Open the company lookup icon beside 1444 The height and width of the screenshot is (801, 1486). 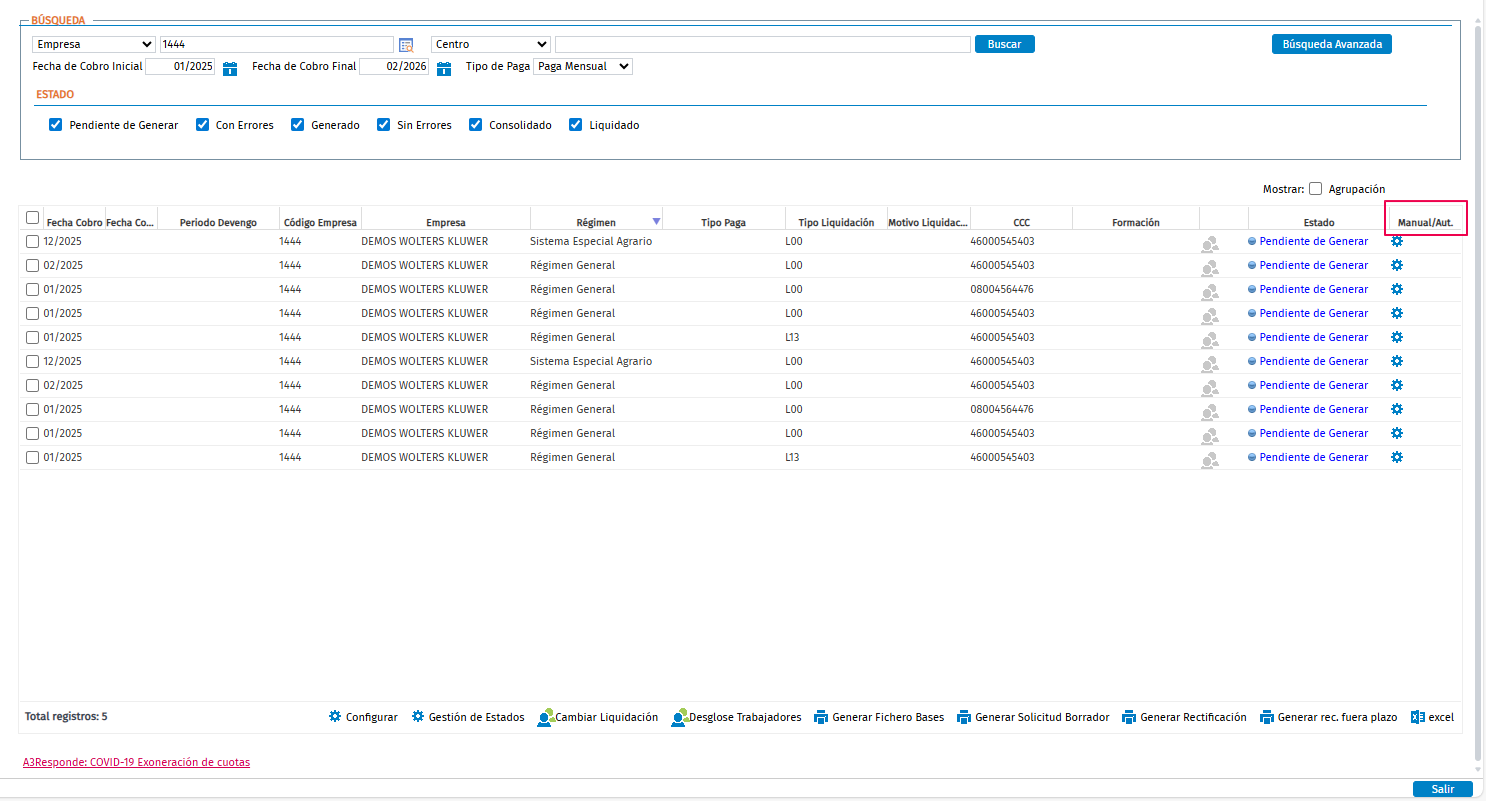click(x=406, y=44)
